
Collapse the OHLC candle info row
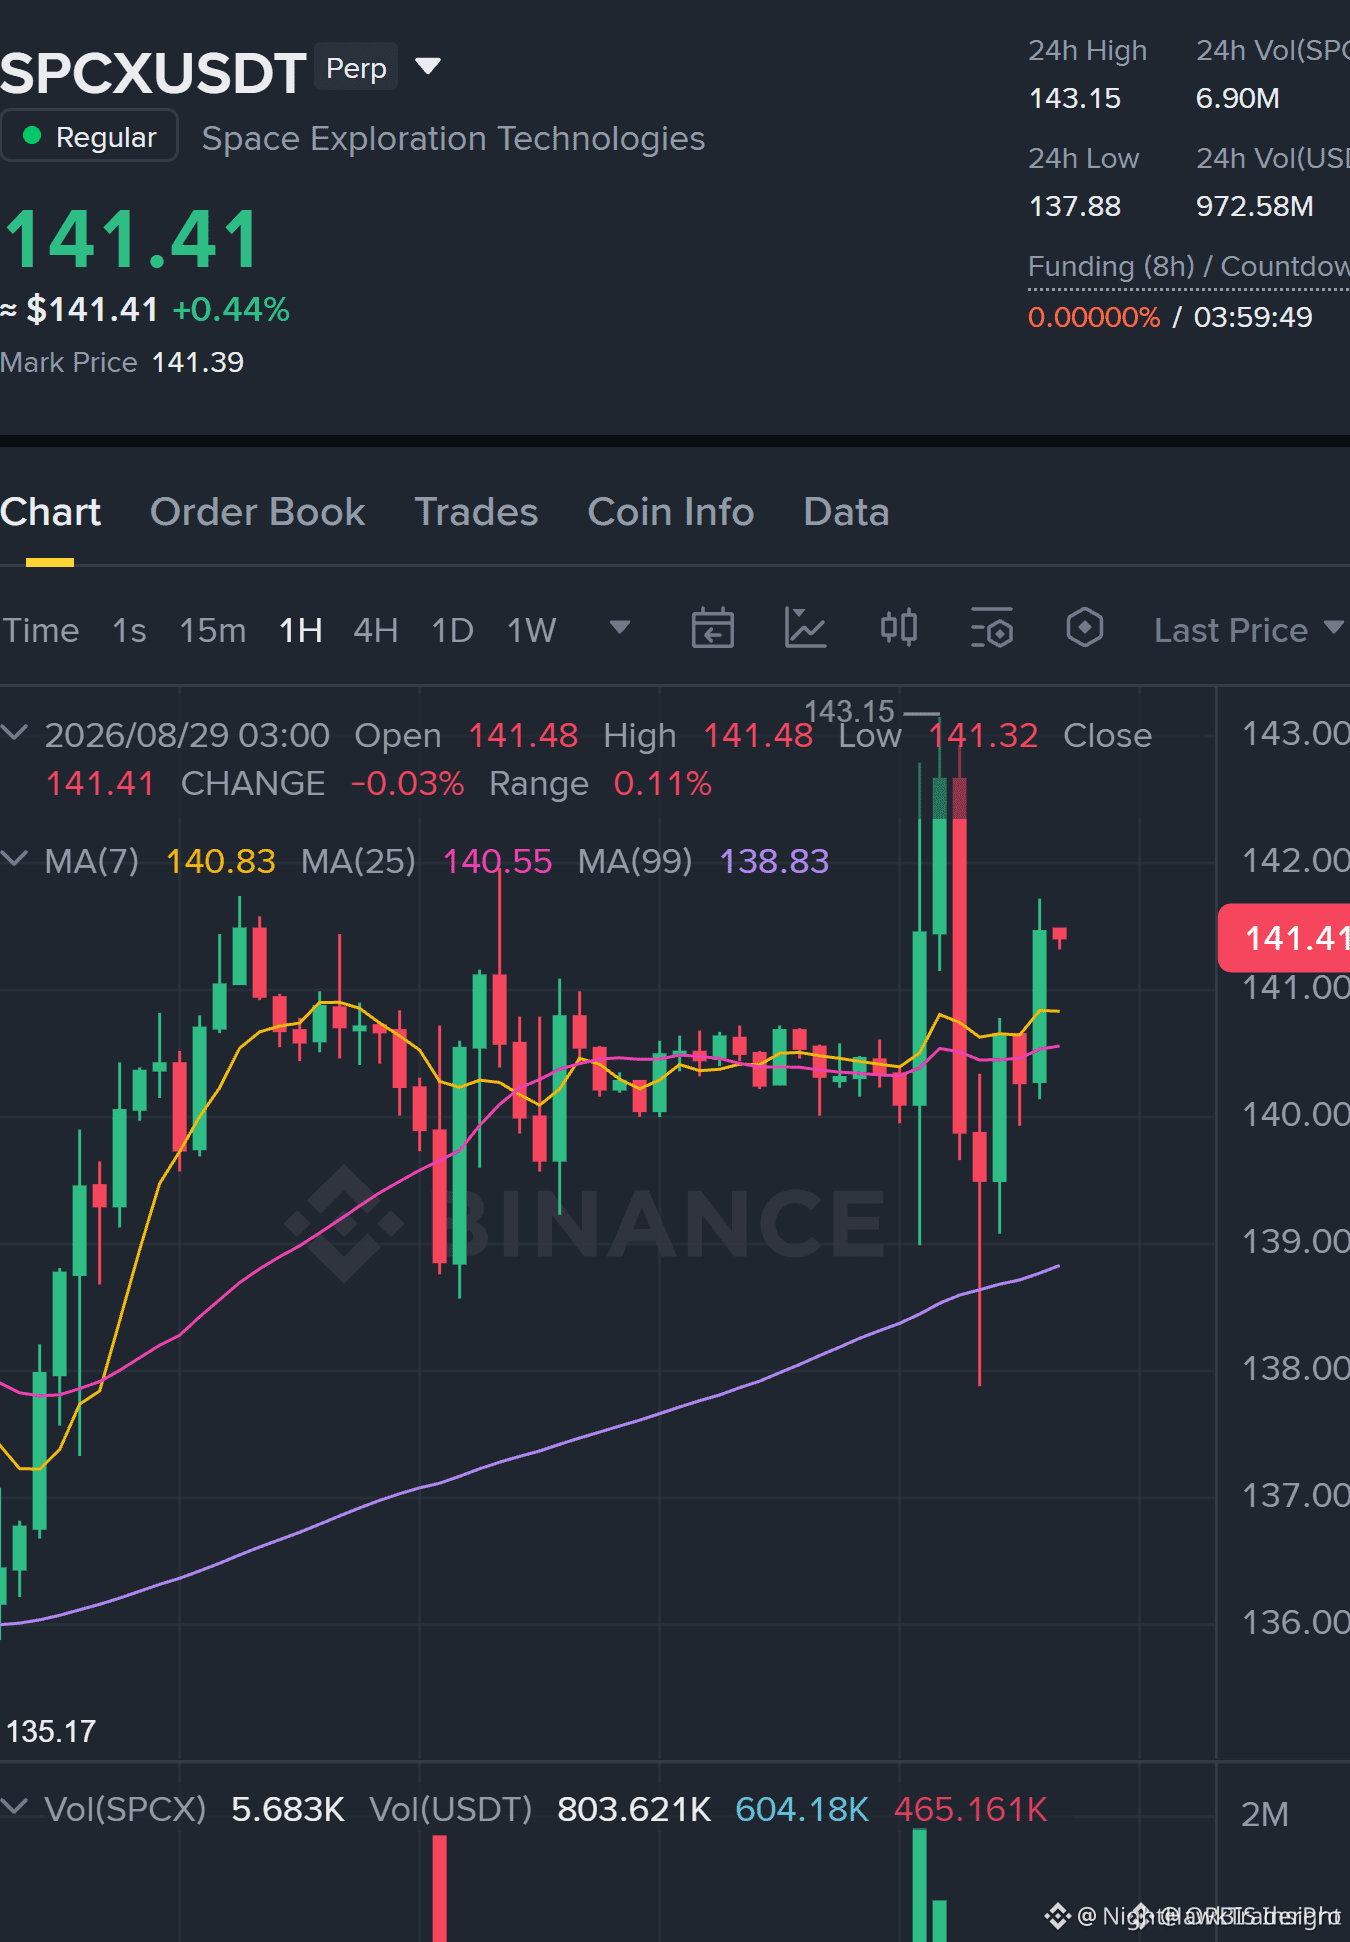(14, 733)
